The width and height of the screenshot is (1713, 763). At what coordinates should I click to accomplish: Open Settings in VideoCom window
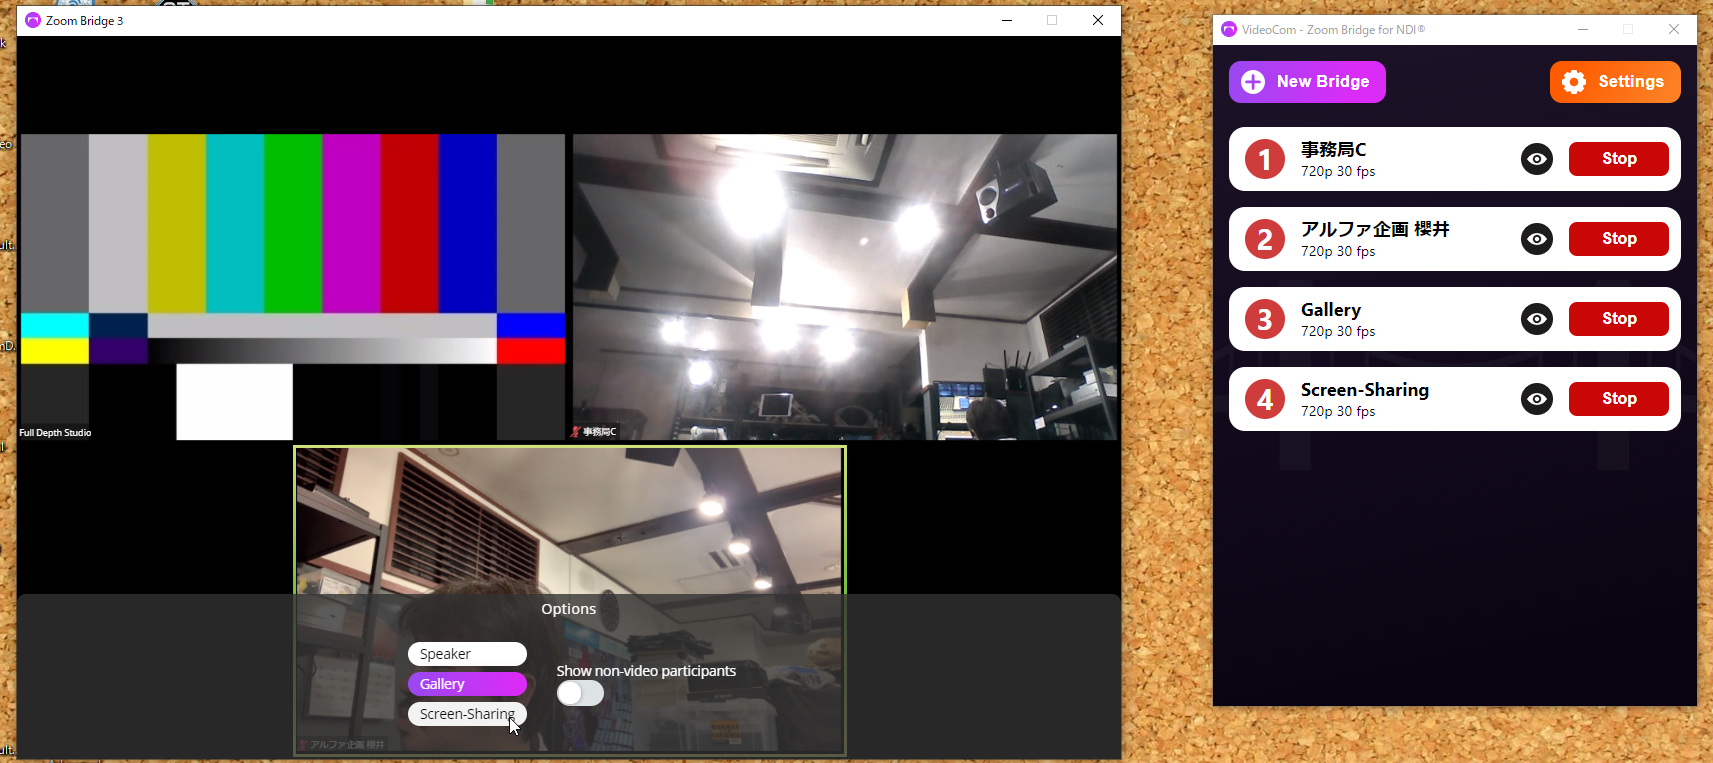pyautogui.click(x=1615, y=82)
